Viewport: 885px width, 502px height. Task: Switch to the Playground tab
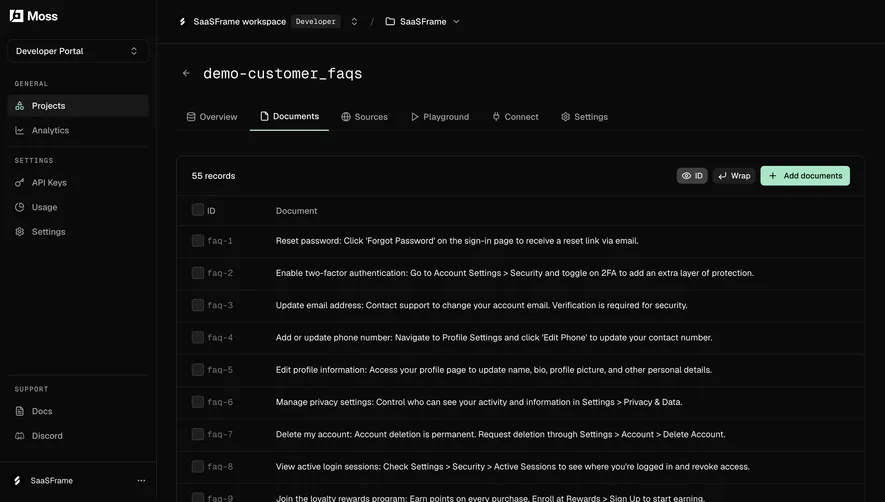[x=440, y=117]
